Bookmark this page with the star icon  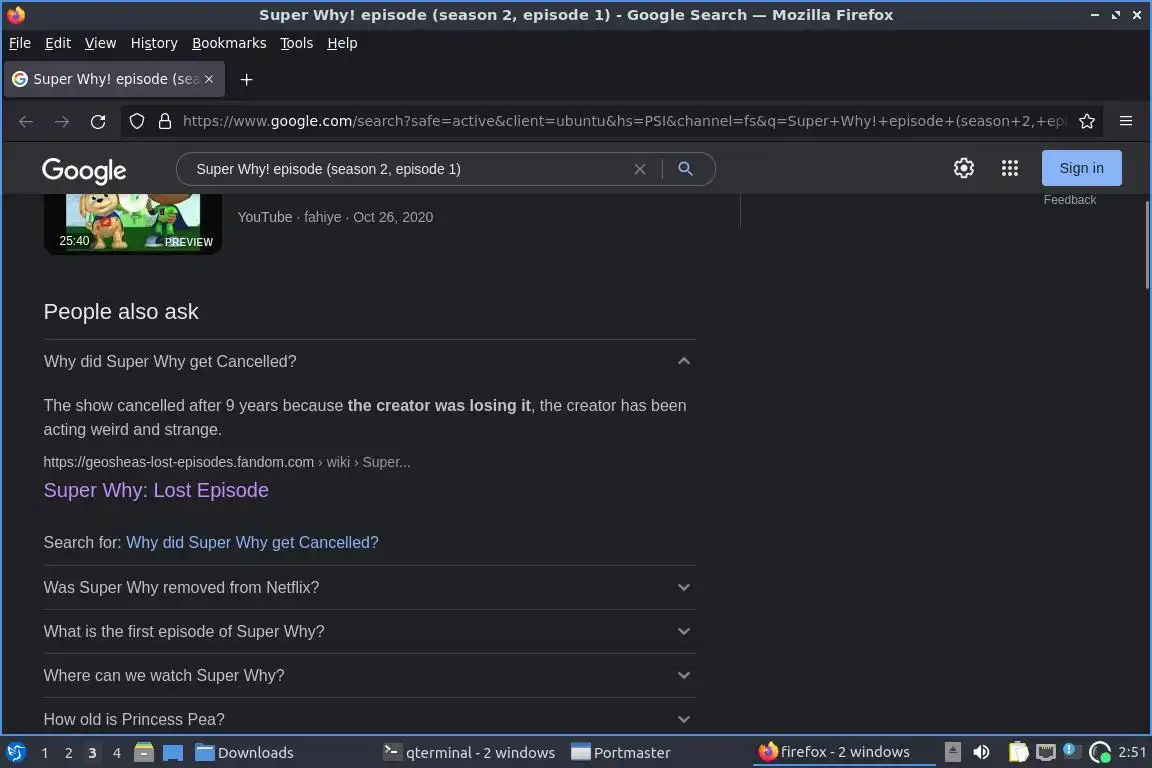1087,121
